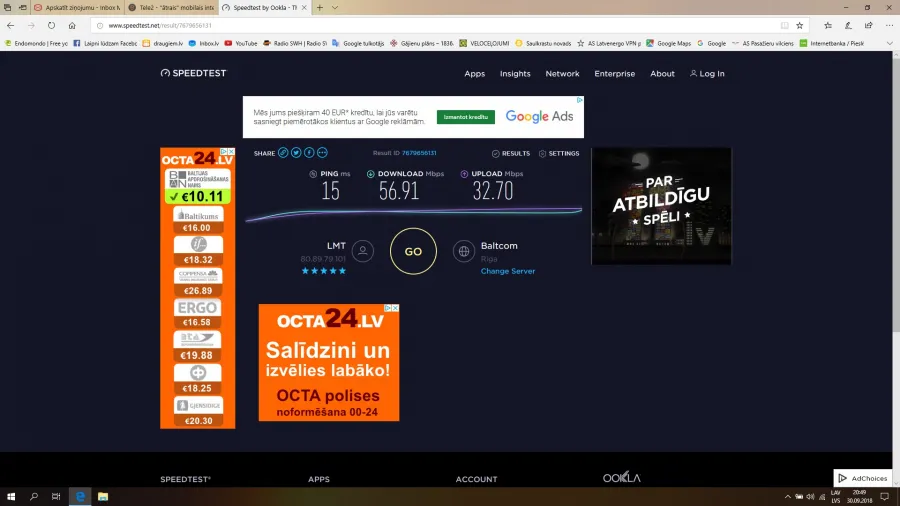Expand more favorites bar chevron
The image size is (900, 506).
coord(890,43)
